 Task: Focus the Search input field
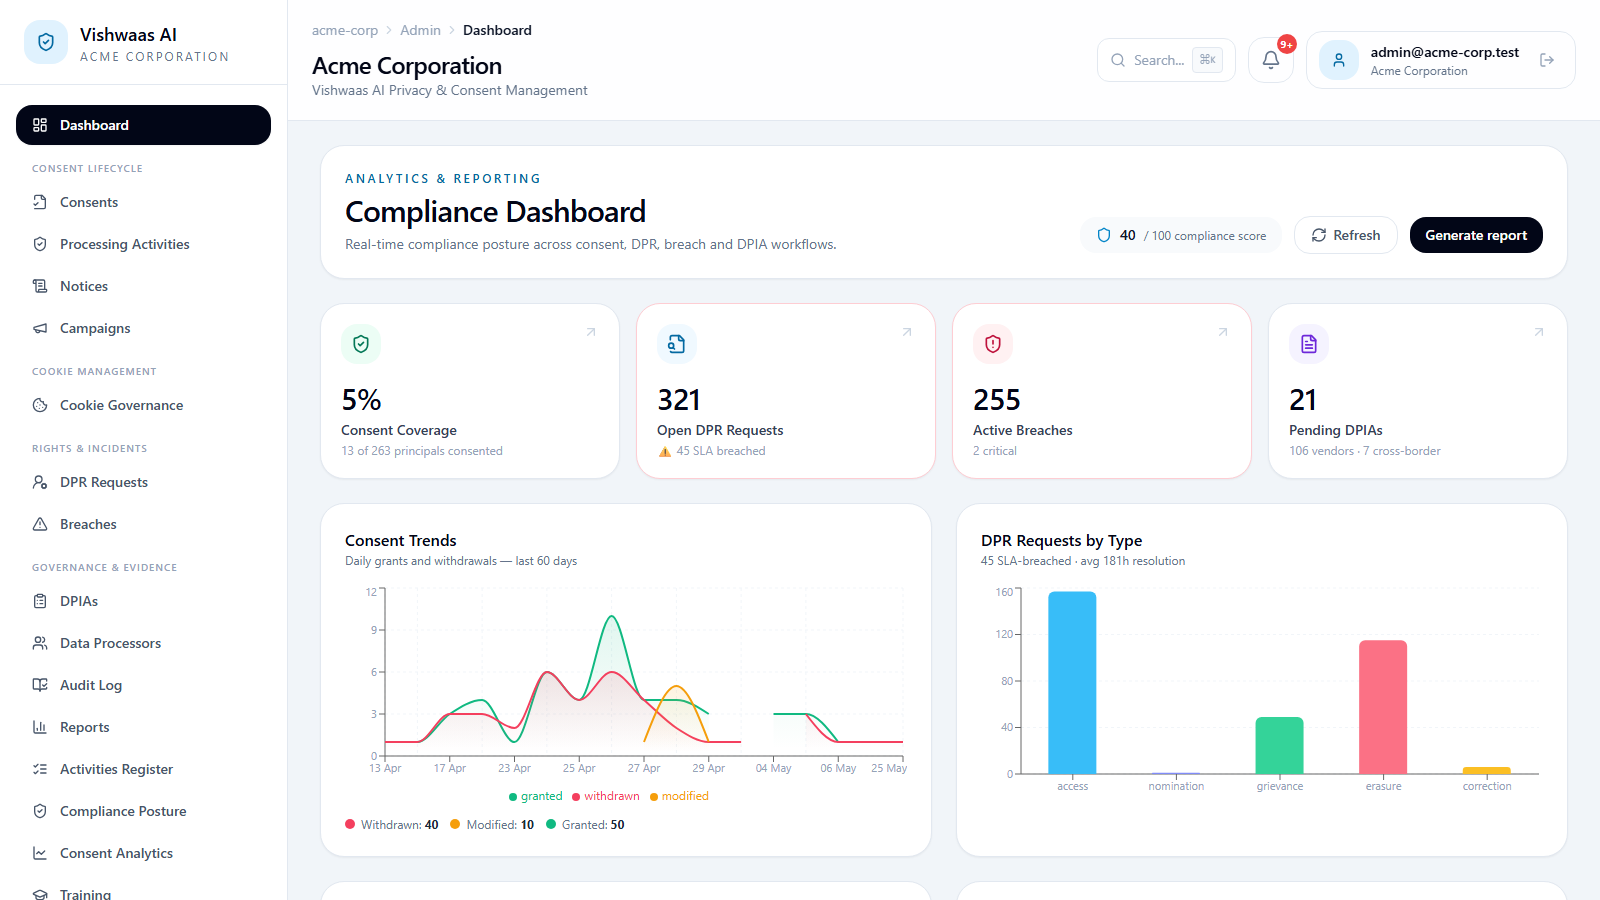pyautogui.click(x=1166, y=60)
